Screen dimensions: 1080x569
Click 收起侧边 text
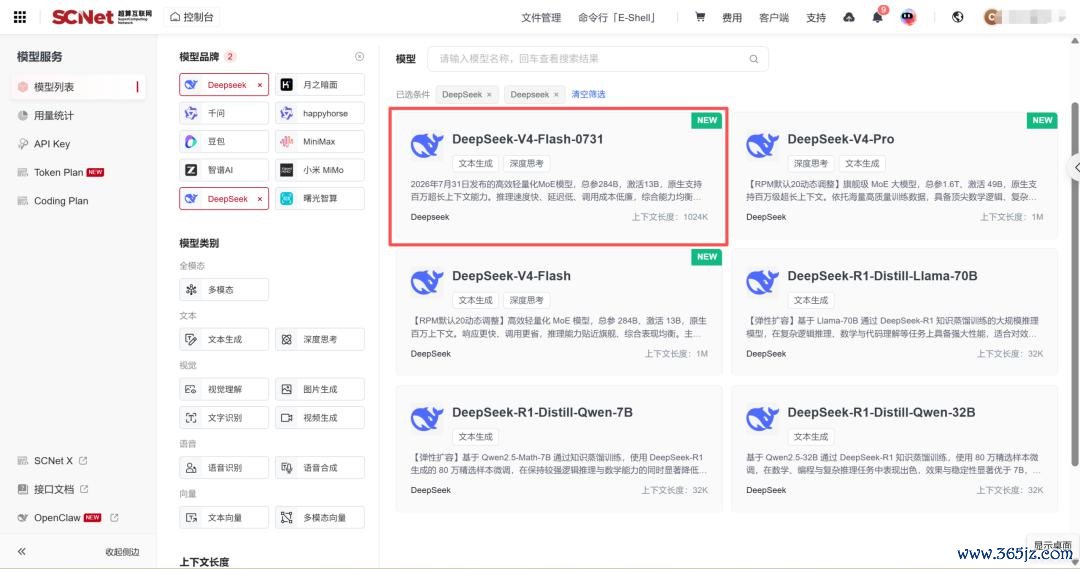click(123, 552)
